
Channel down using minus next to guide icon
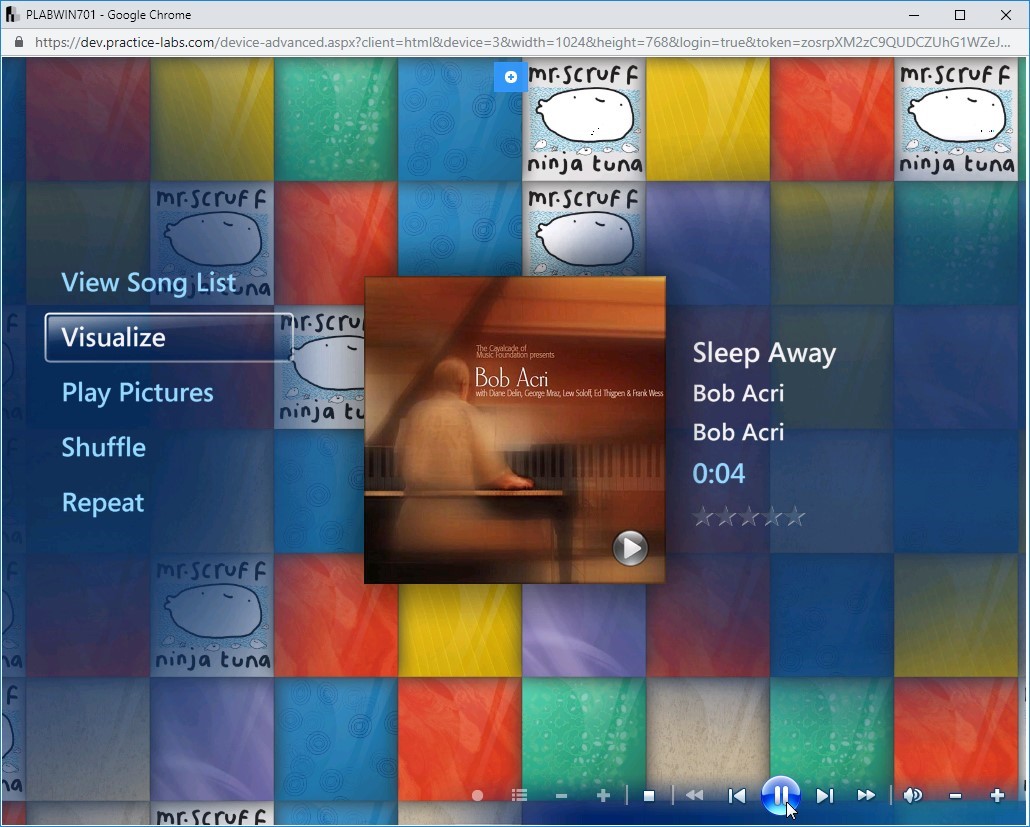(561, 795)
